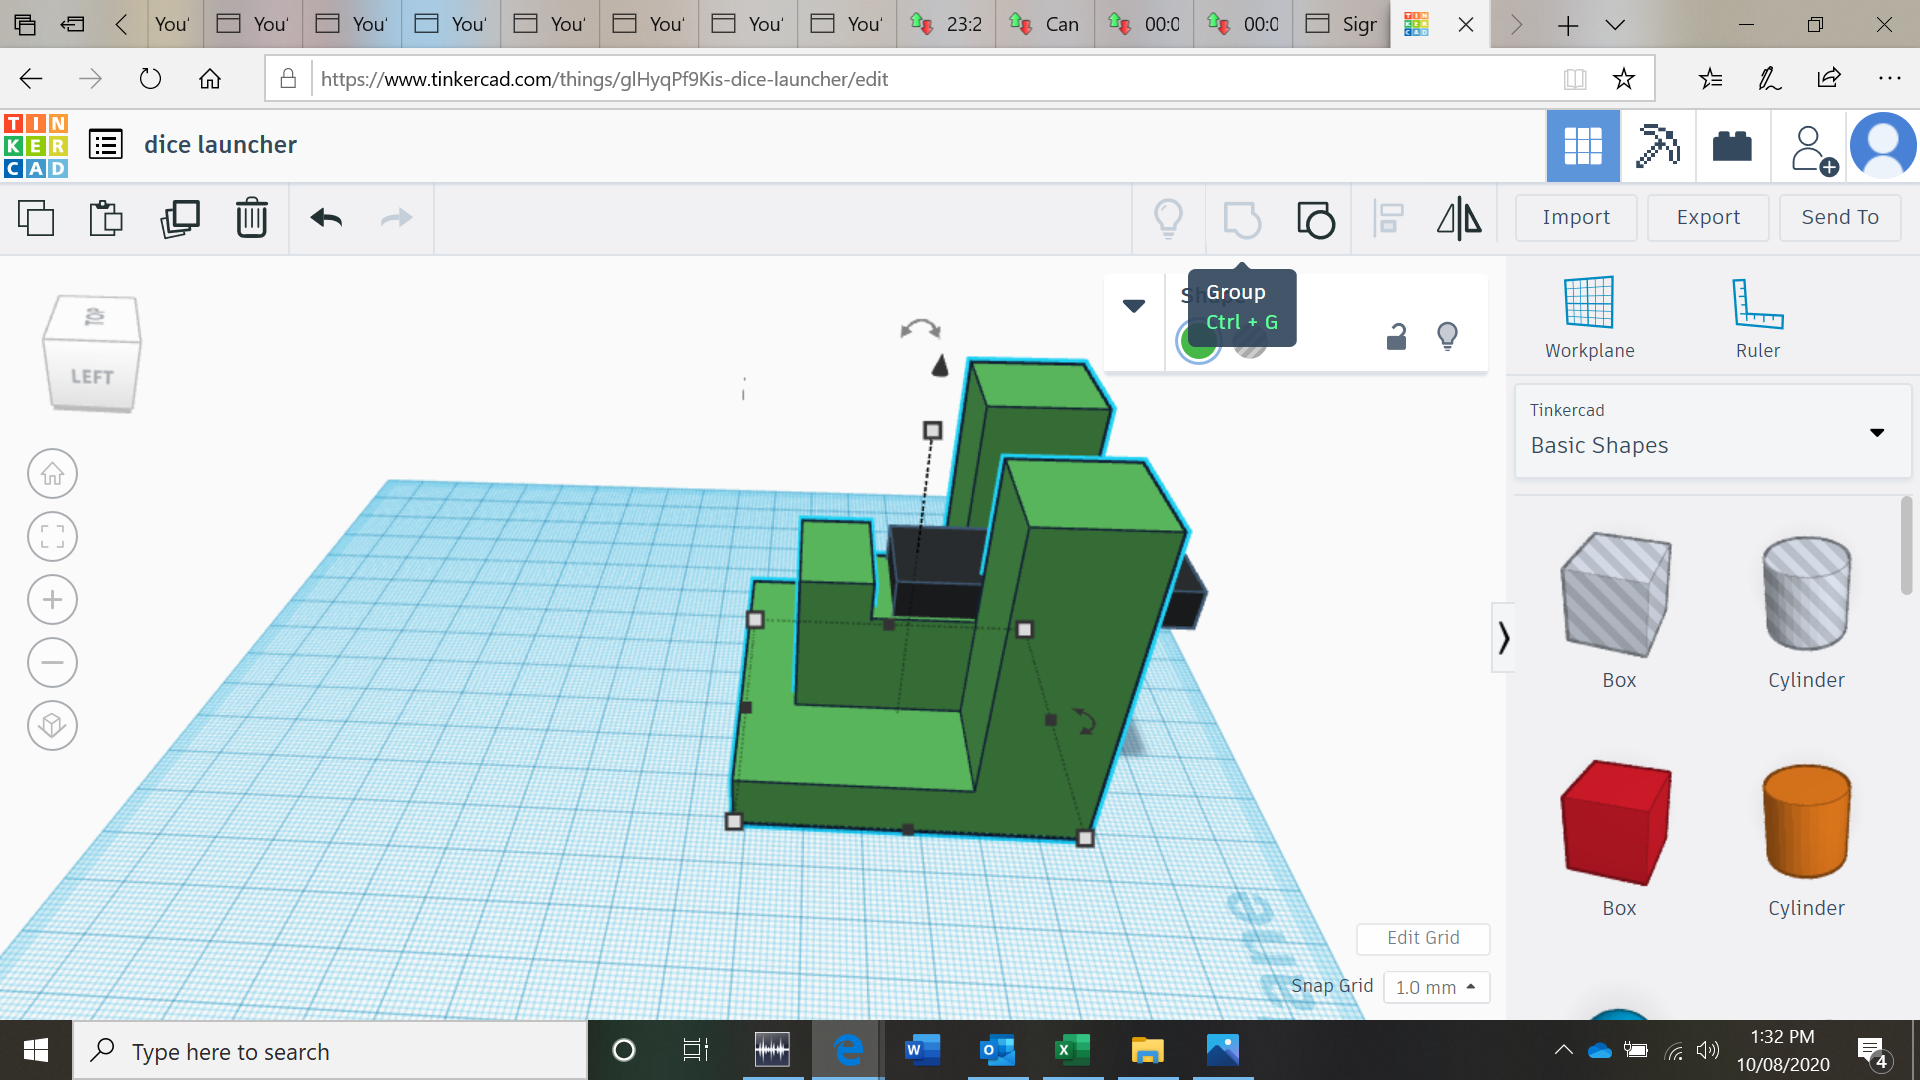Invite a collaborator with add-person icon
The image size is (1920, 1080).
pos(1812,148)
